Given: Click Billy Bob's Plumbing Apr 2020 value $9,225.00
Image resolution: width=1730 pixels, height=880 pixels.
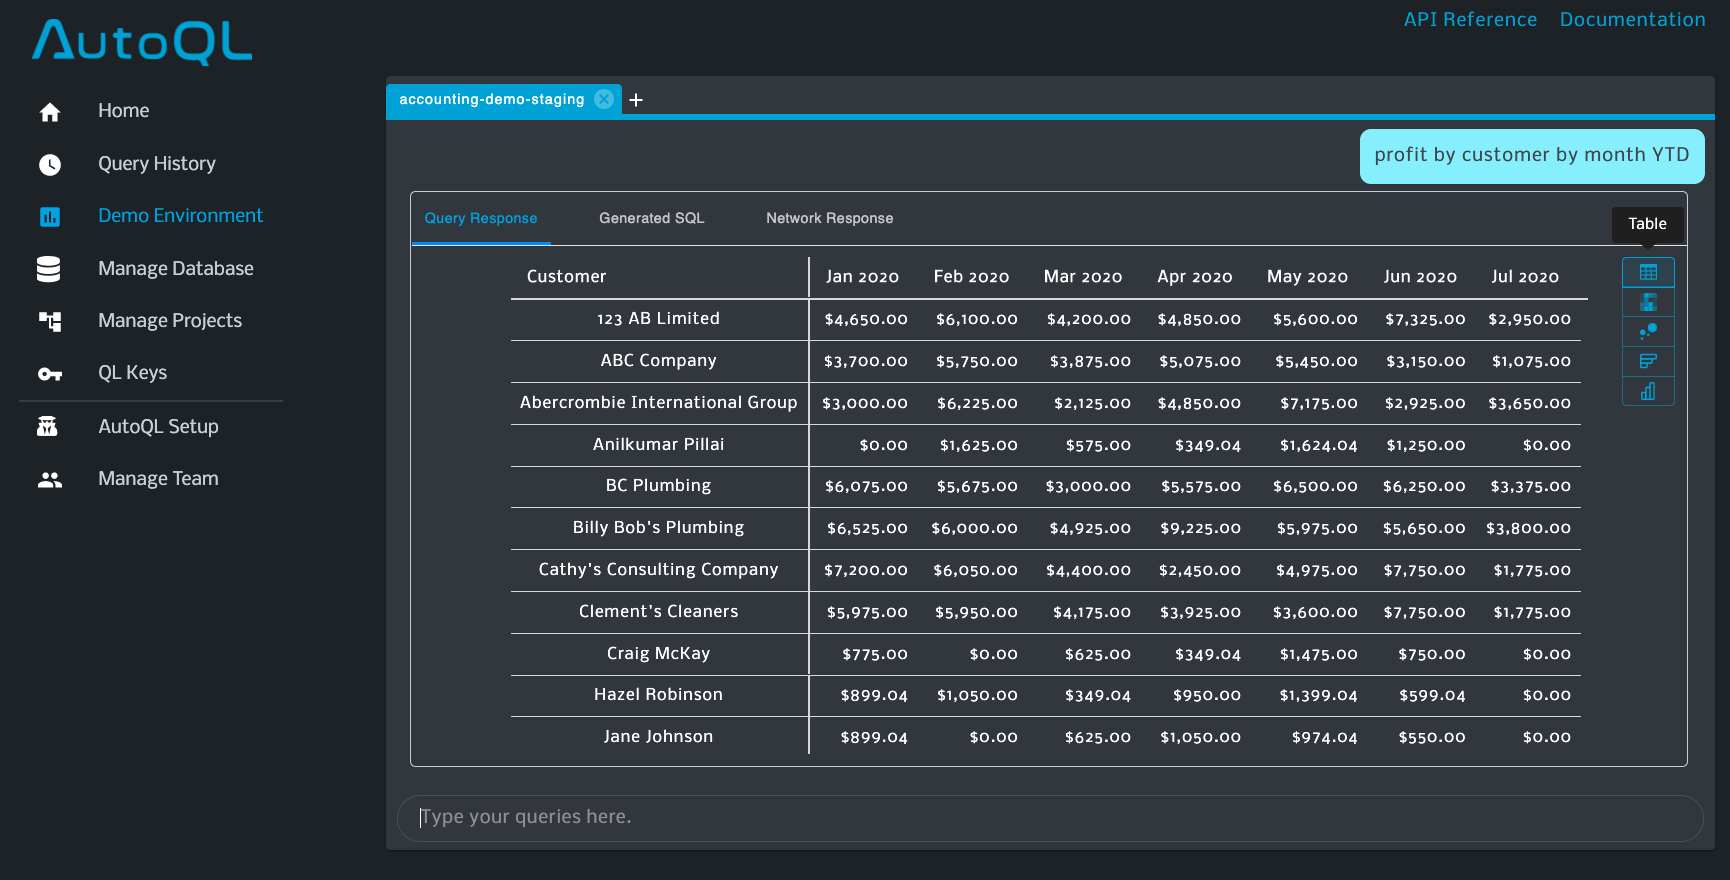Looking at the screenshot, I should tap(1200, 528).
